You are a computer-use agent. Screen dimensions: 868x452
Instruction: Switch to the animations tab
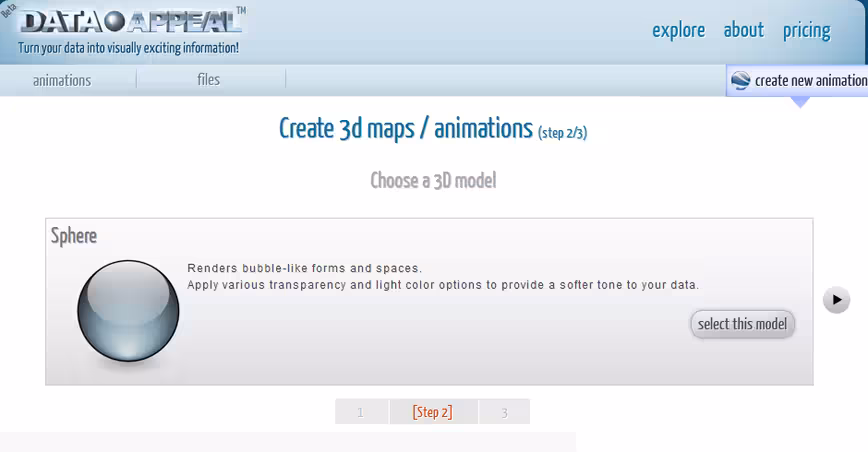[62, 81]
